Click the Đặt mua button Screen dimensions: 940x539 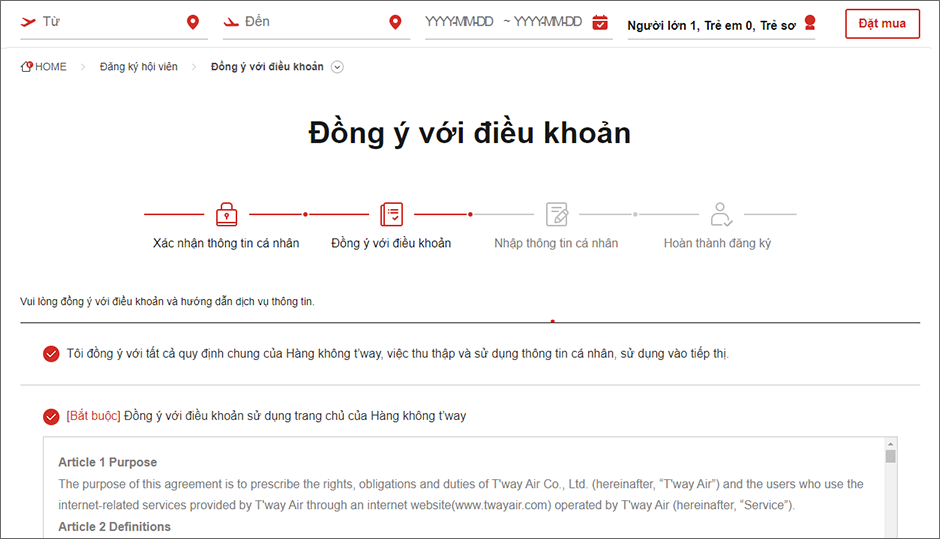click(881, 23)
